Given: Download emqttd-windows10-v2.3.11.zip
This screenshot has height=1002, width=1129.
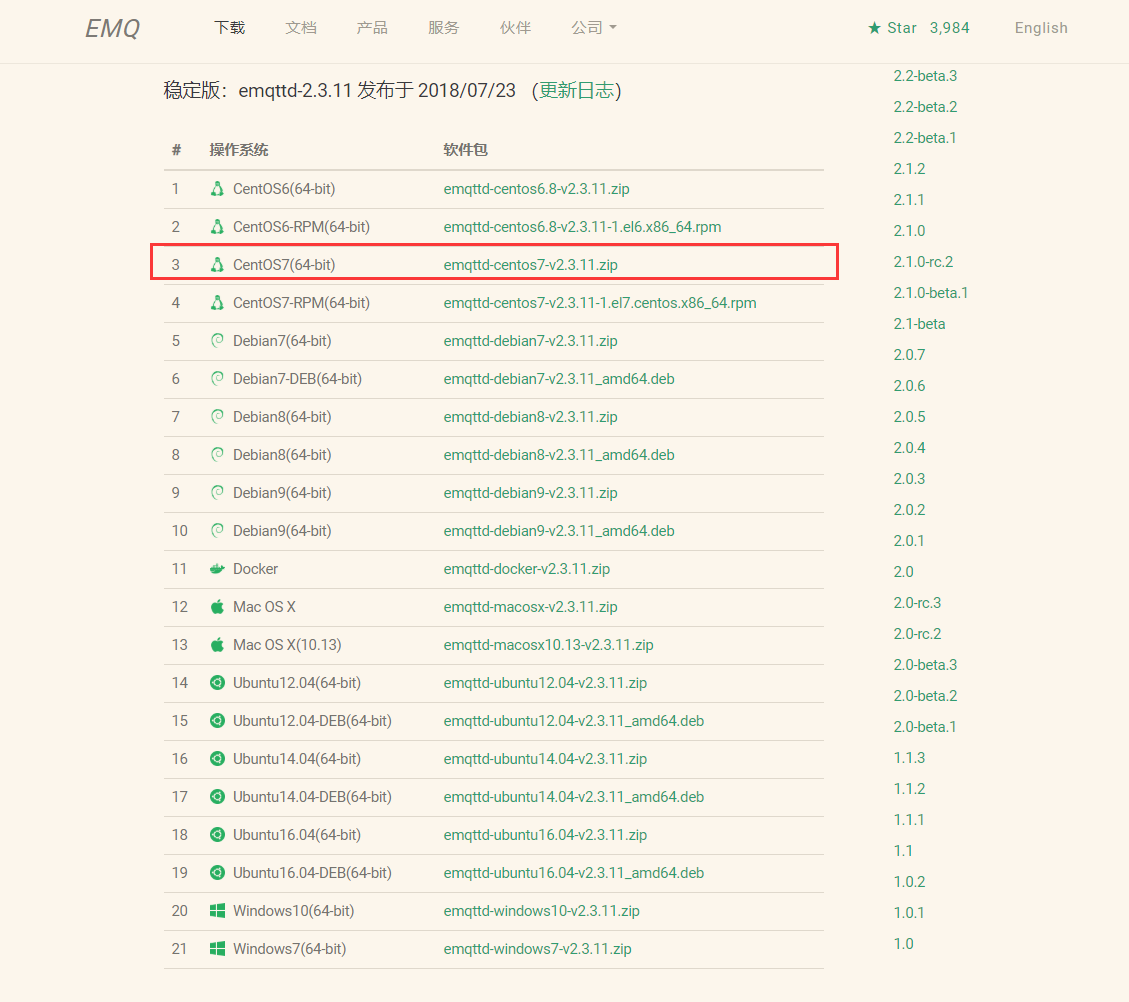Looking at the screenshot, I should (x=541, y=911).
